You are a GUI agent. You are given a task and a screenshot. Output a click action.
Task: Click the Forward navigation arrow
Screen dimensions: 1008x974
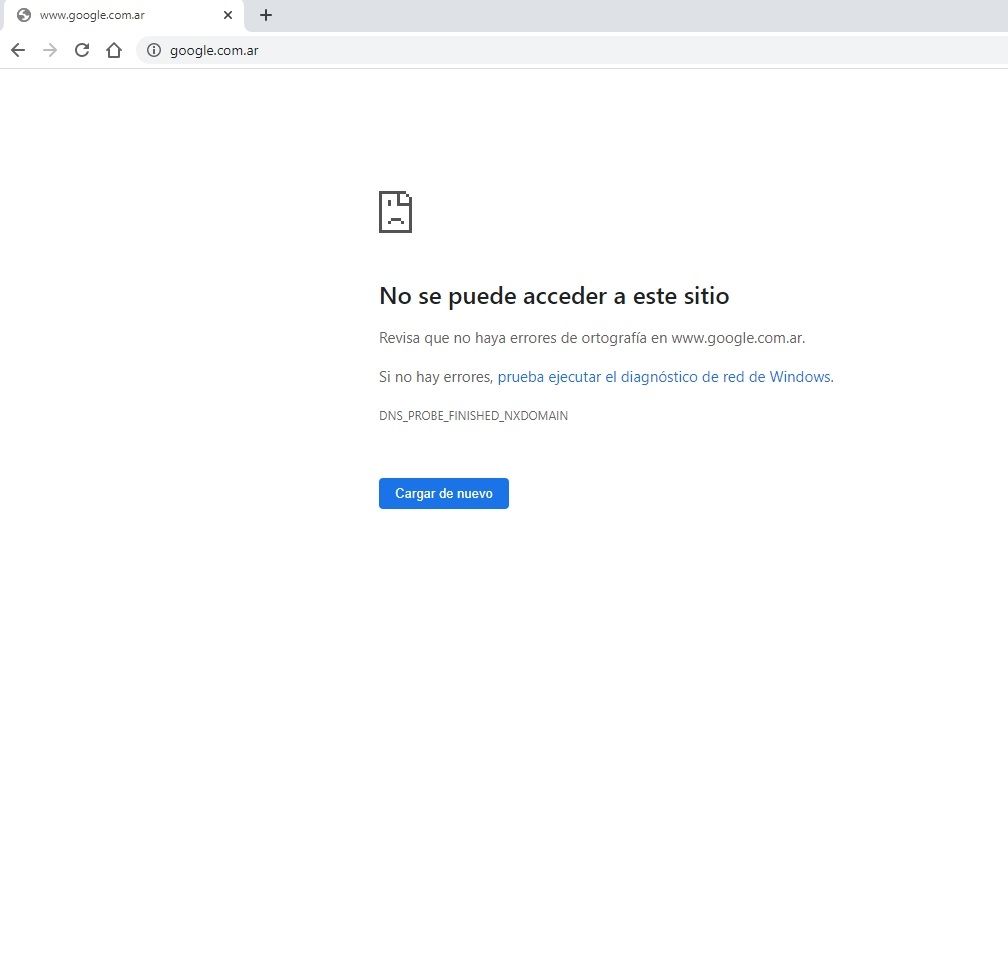pyautogui.click(x=50, y=50)
